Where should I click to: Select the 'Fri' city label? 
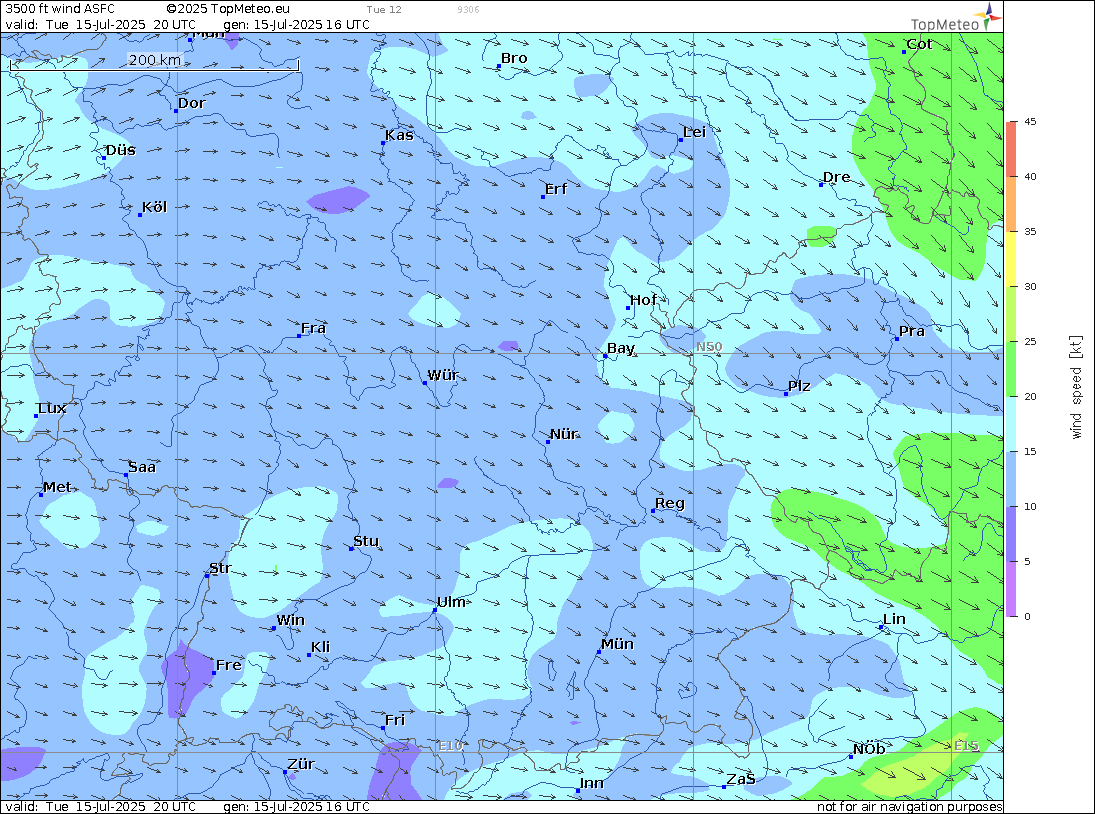(395, 720)
